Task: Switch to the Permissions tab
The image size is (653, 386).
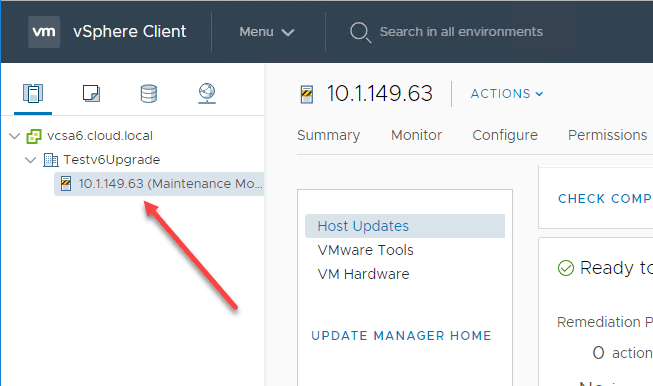Action: pyautogui.click(x=608, y=135)
